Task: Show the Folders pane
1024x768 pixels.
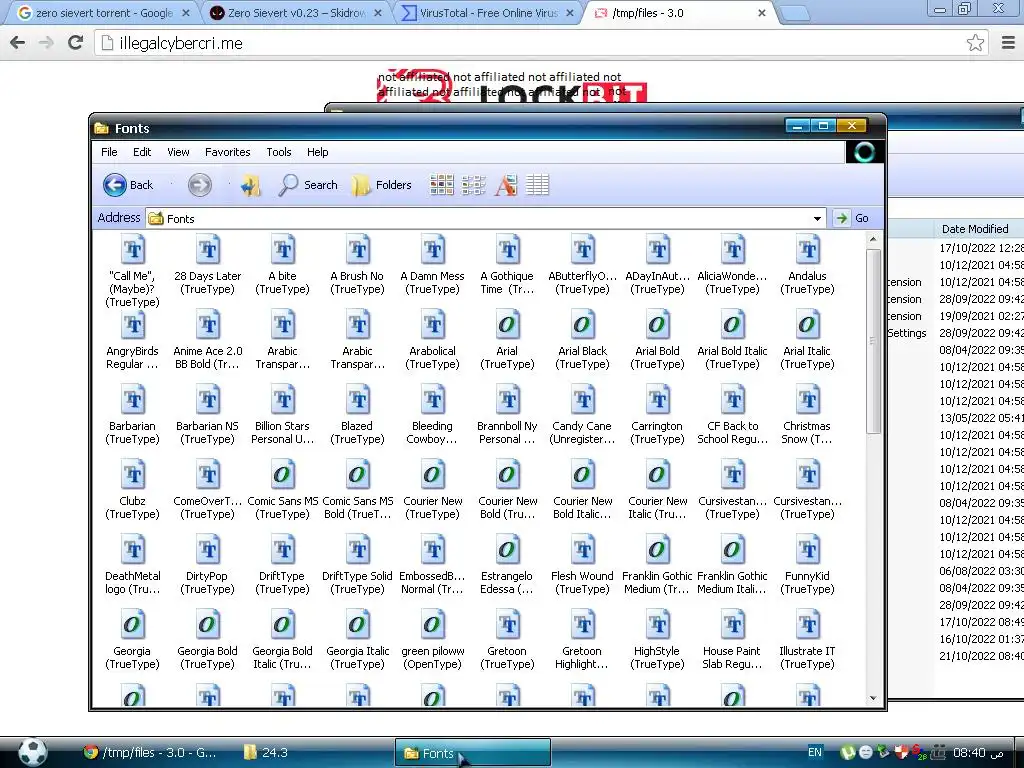Action: pos(381,185)
